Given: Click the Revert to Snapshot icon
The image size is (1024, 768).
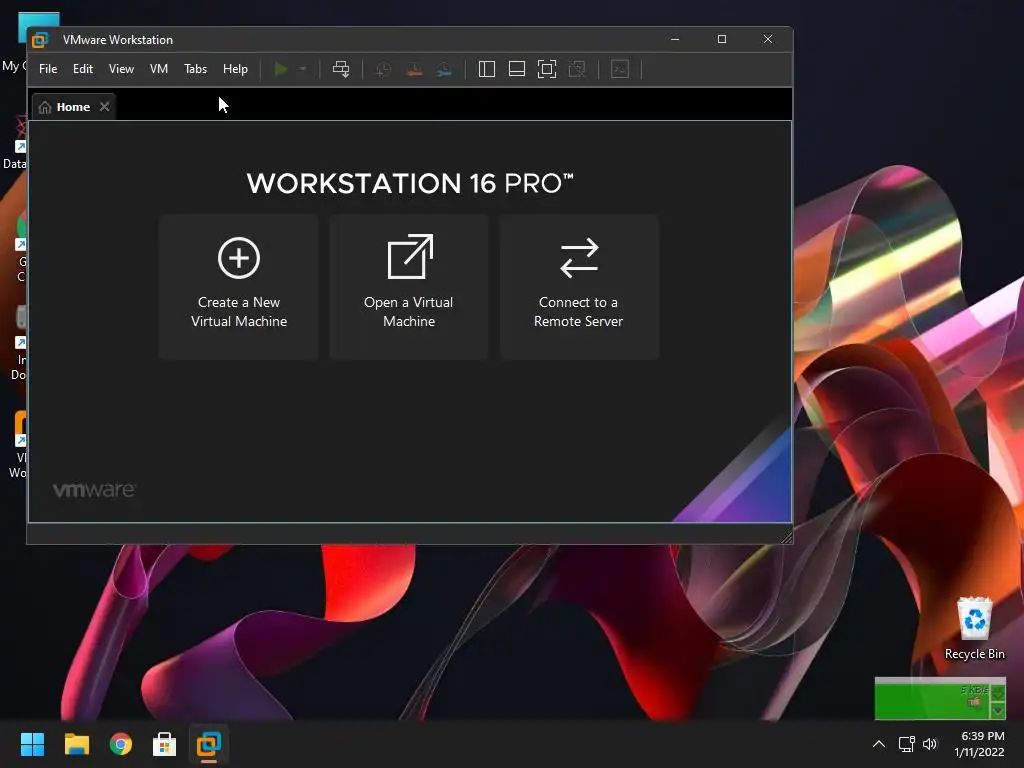Looking at the screenshot, I should click(414, 69).
